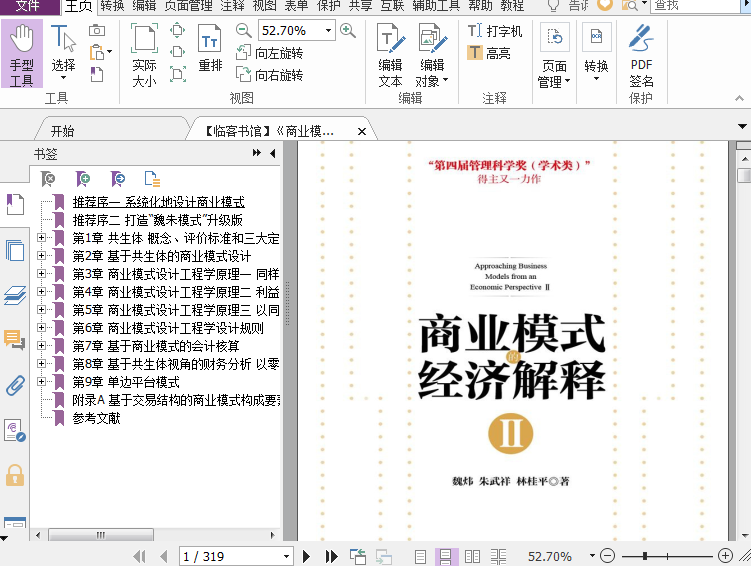The height and width of the screenshot is (566, 751).
Task: Open the Comments side panel icon
Action: pyautogui.click(x=15, y=340)
